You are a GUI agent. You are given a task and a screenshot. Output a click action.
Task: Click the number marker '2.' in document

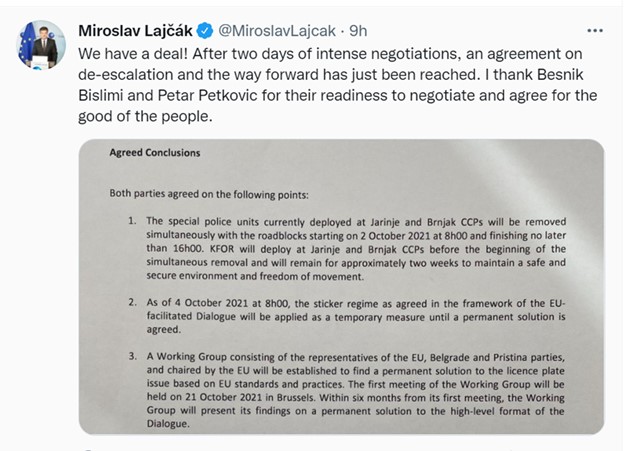point(133,302)
